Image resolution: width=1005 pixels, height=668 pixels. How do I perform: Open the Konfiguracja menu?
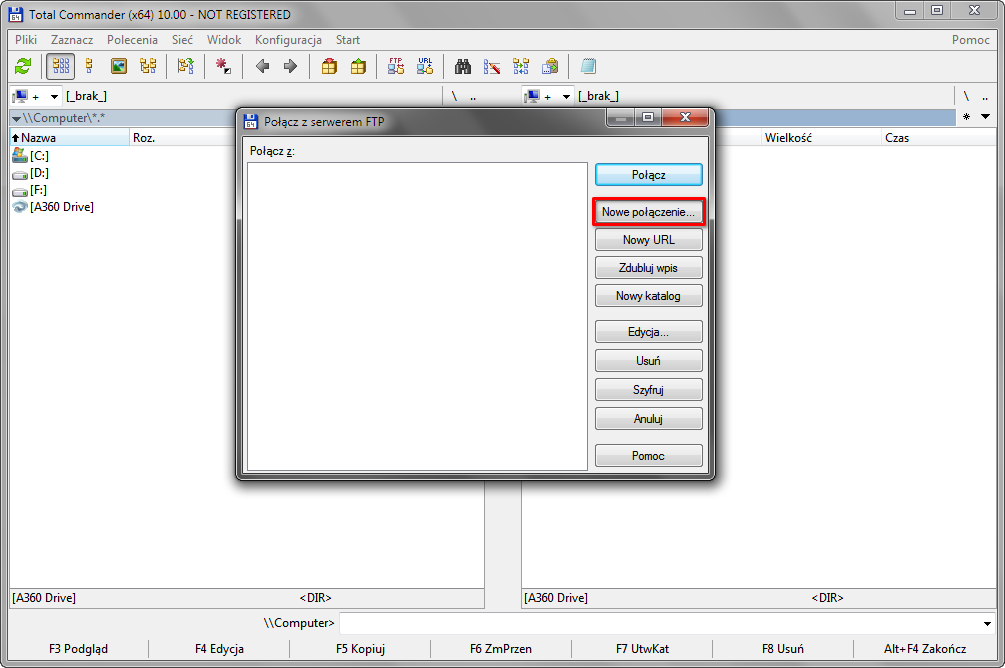pyautogui.click(x=288, y=40)
